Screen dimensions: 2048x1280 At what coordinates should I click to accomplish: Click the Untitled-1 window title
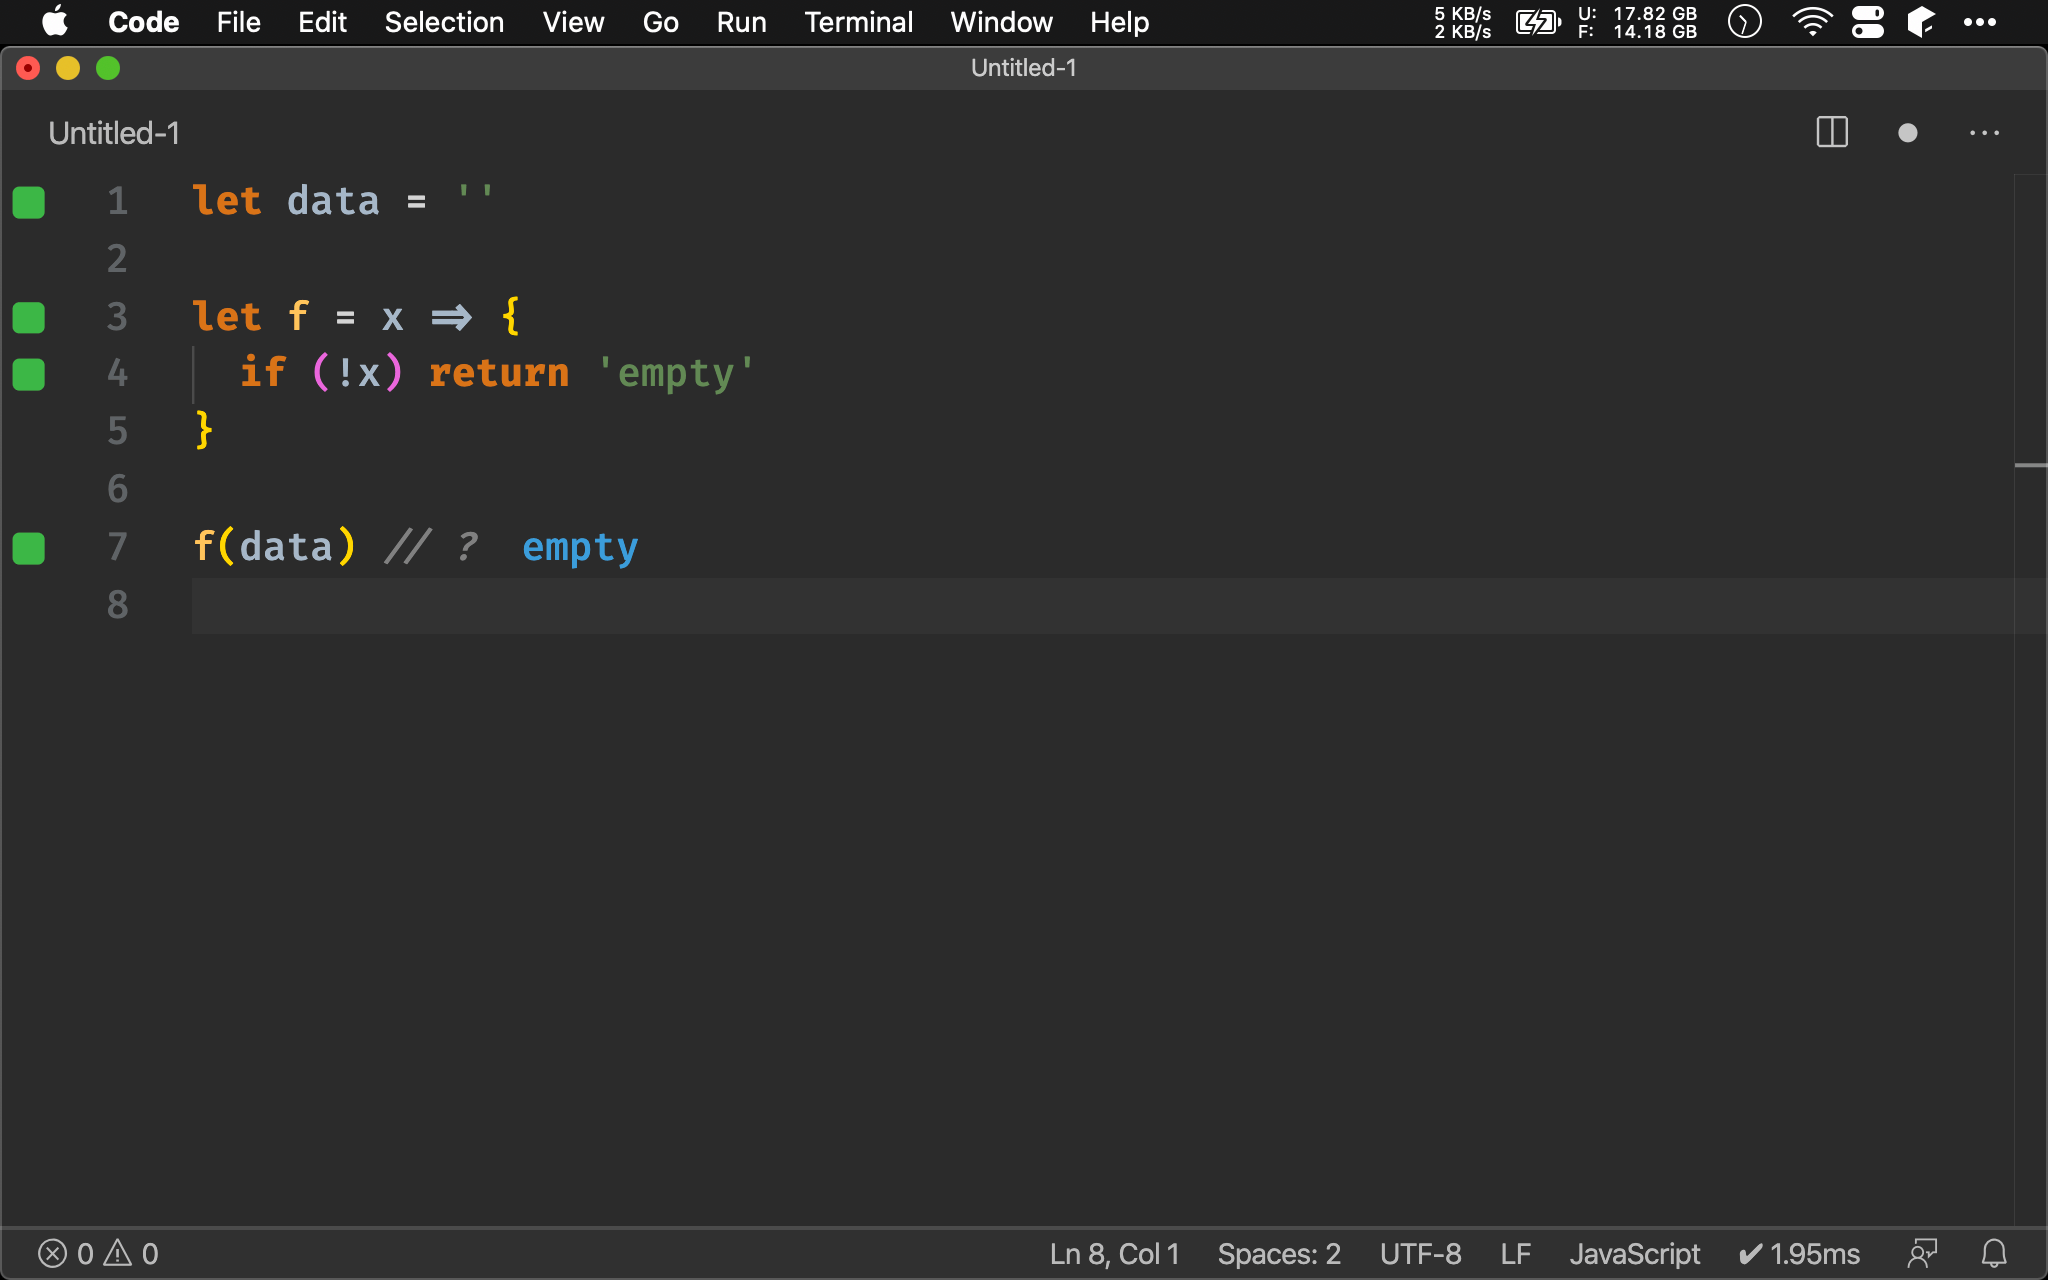point(1024,67)
